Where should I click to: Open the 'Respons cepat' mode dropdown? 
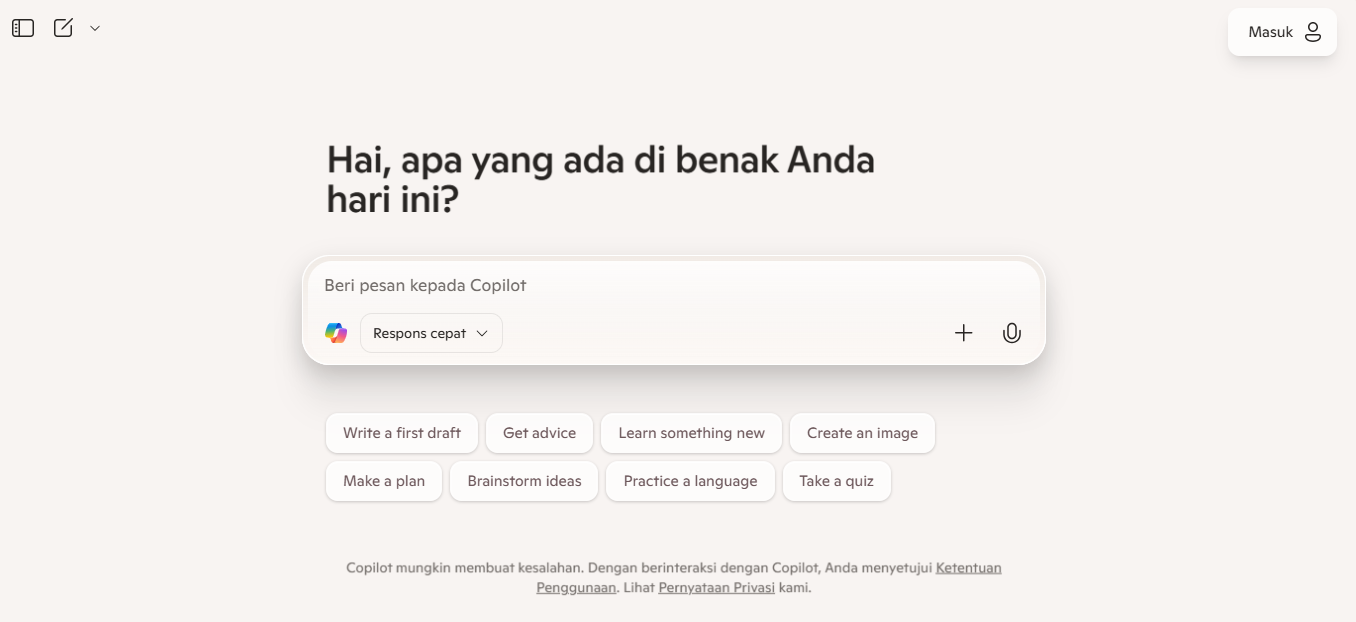(x=431, y=333)
